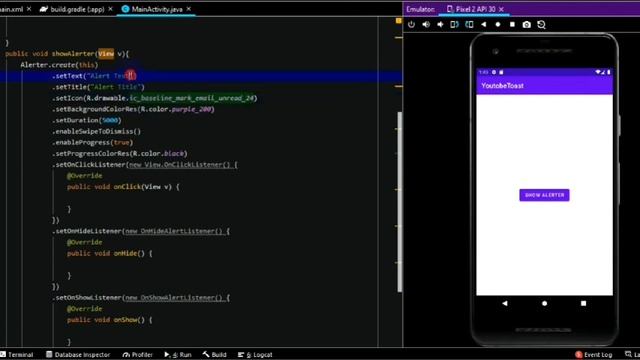
Task: Open the Terminal tool window
Action: pos(17,354)
